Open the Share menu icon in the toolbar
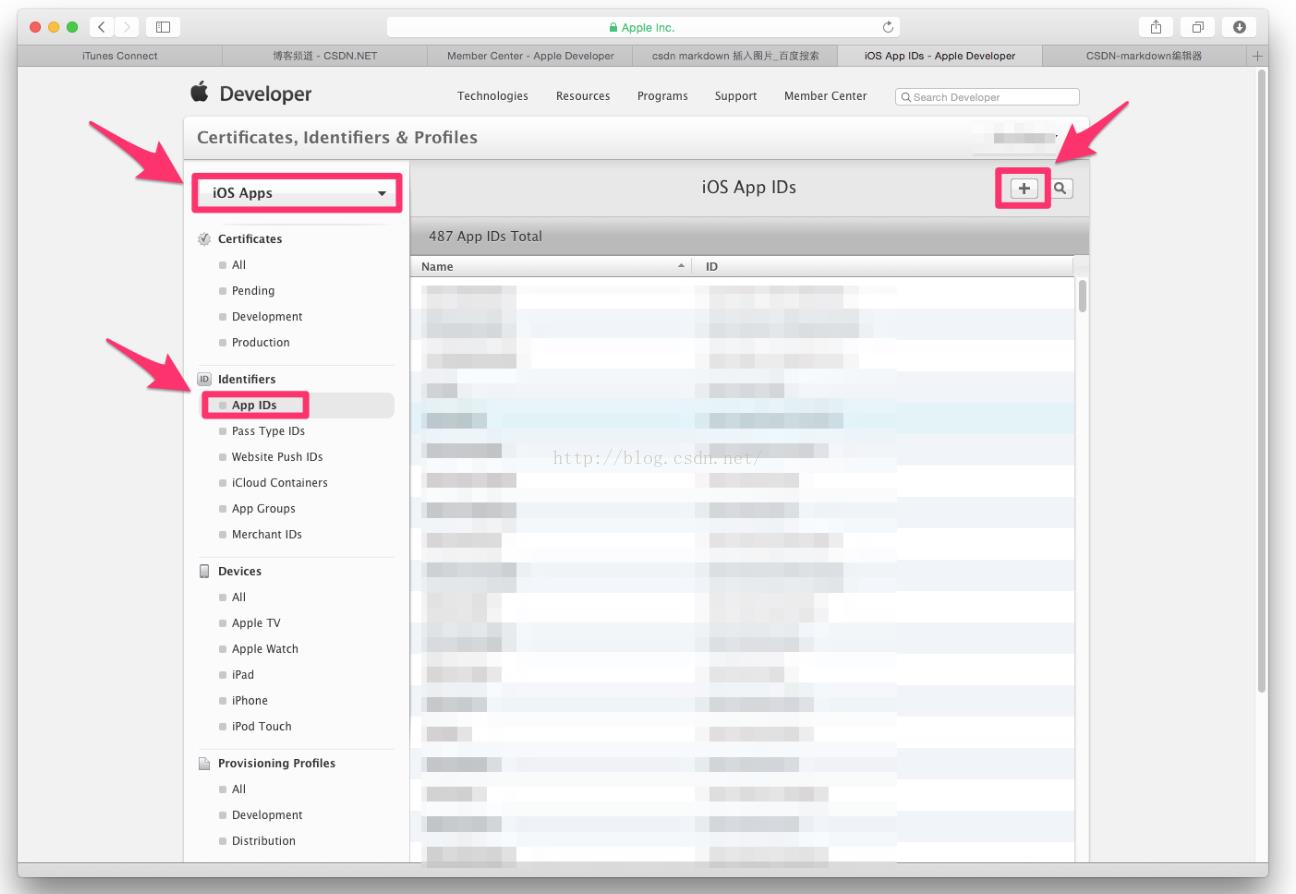Viewport: 1296px width, 894px height. tap(1155, 27)
